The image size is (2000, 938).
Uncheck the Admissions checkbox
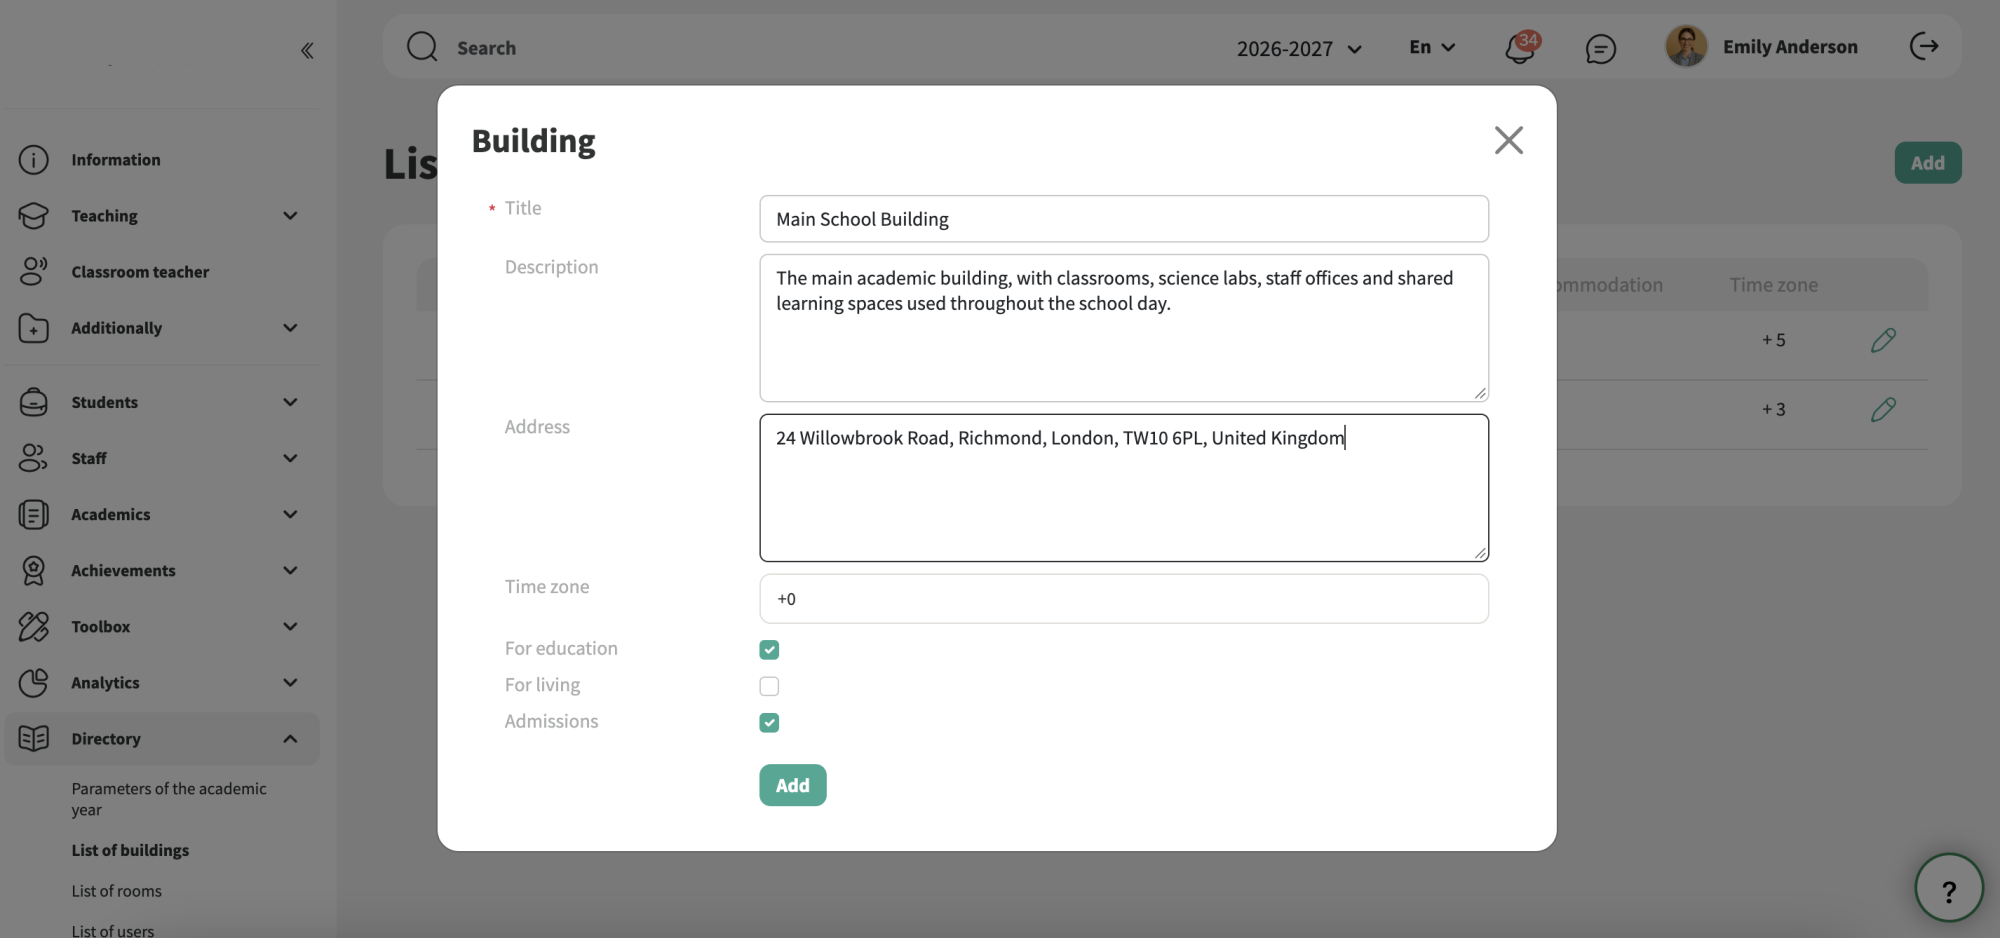[x=769, y=722]
